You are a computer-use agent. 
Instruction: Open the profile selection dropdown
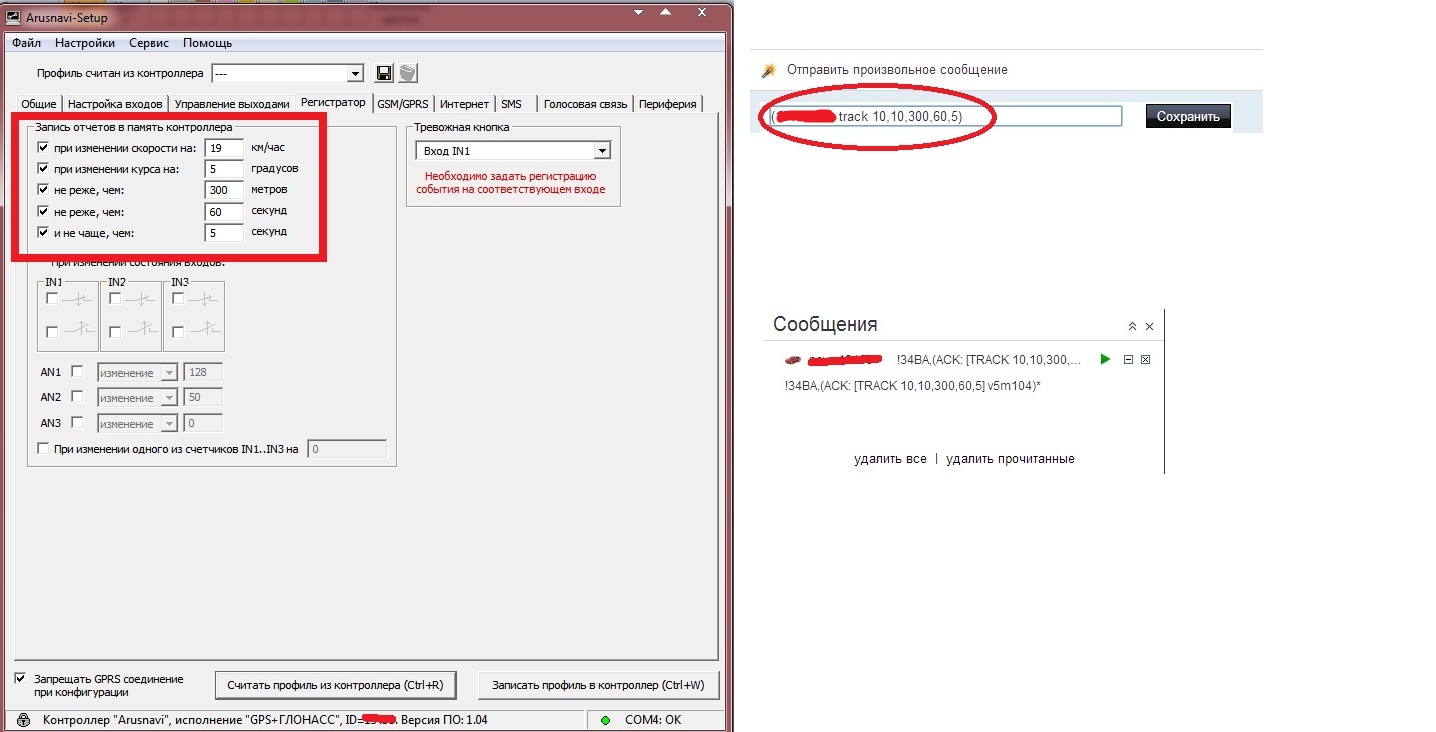[x=354, y=73]
